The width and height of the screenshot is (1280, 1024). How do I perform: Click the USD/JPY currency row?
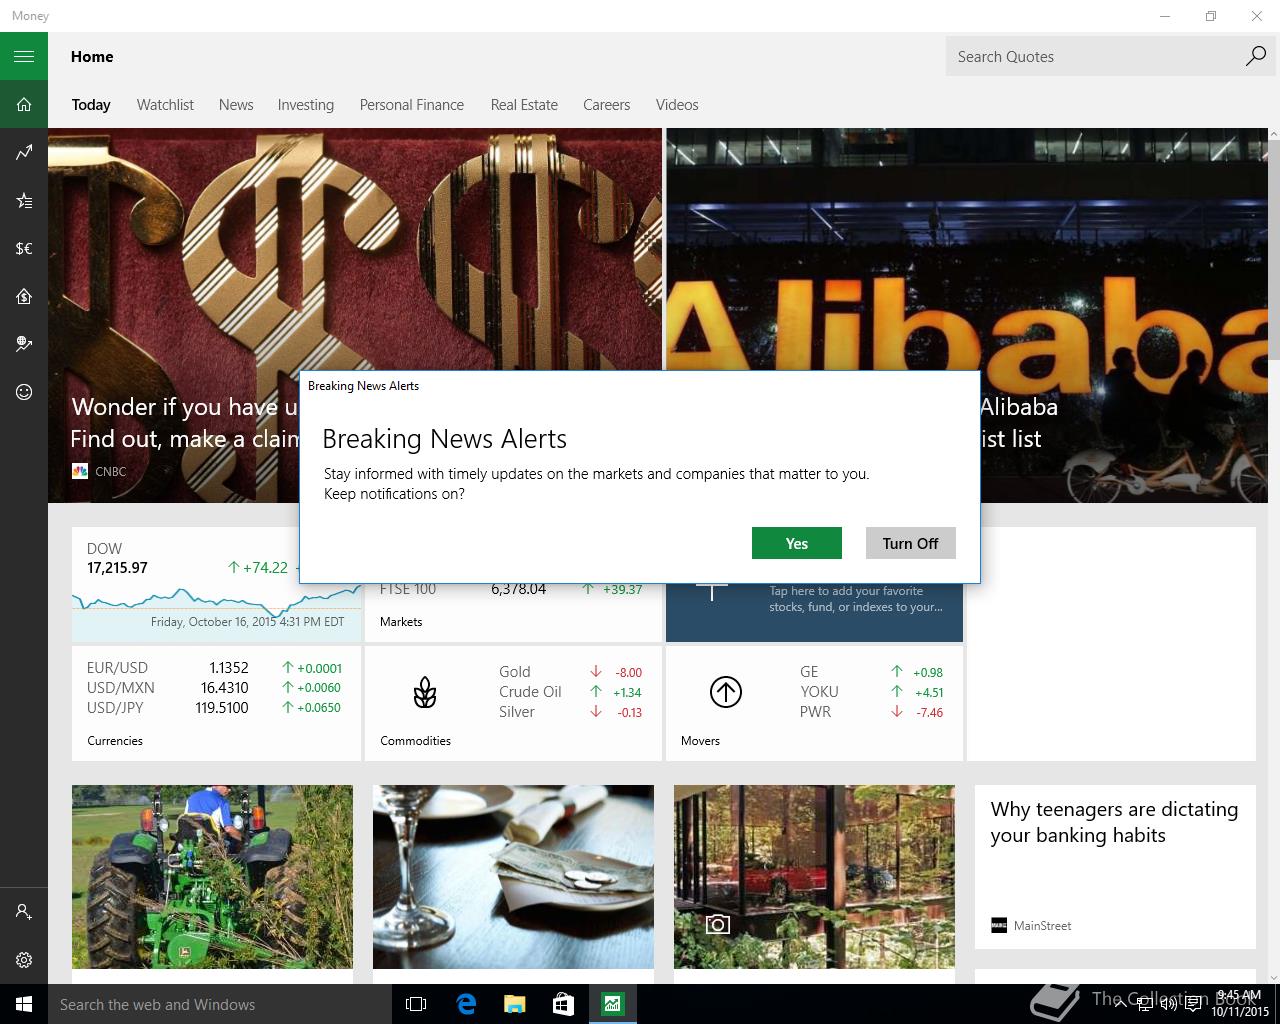[x=214, y=708]
